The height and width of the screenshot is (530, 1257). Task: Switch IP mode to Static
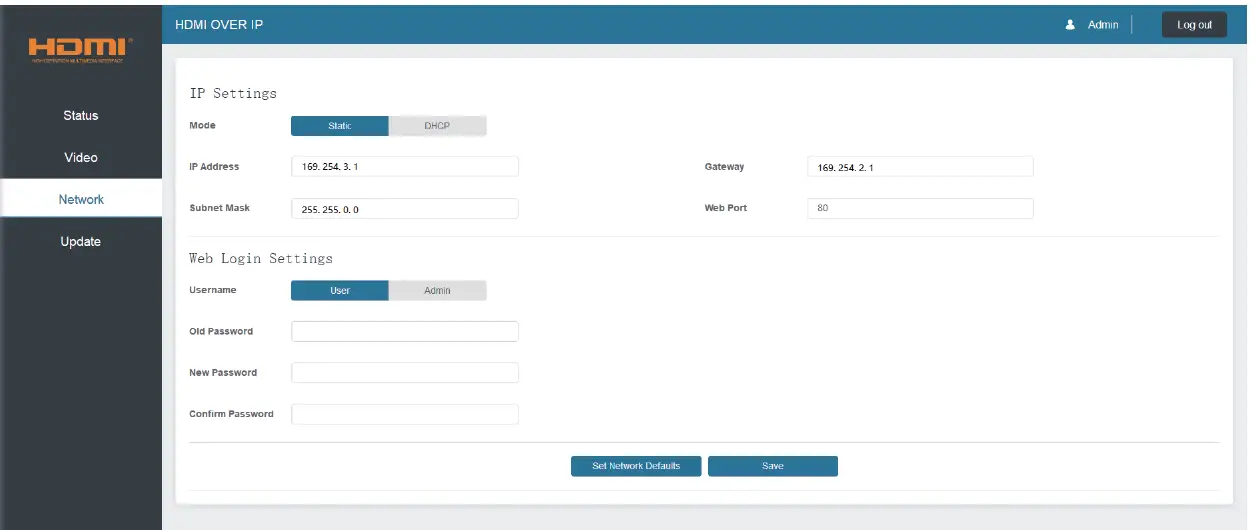[340, 126]
